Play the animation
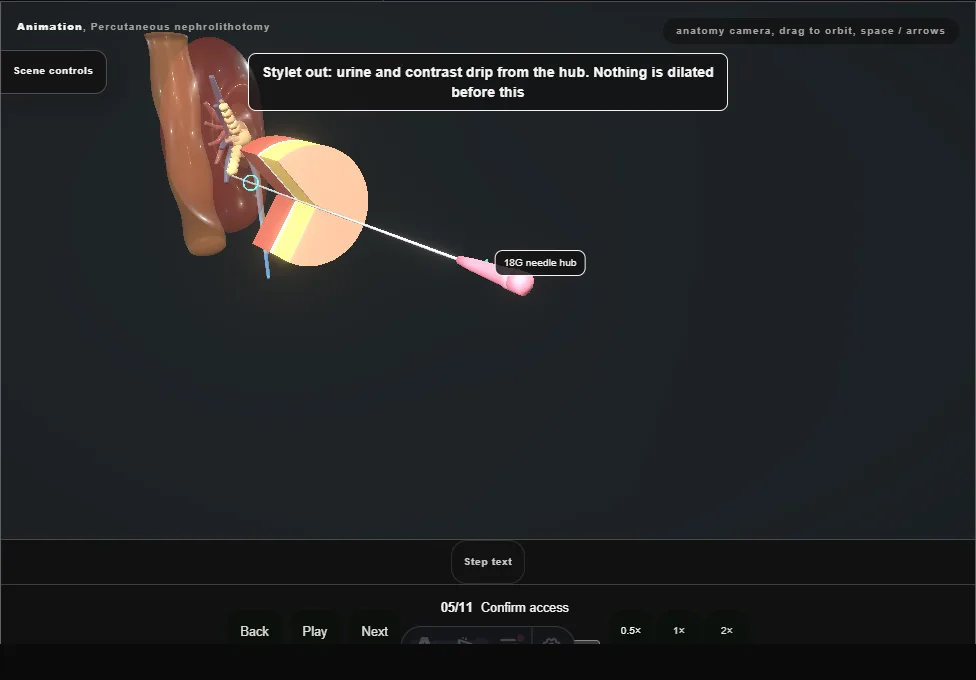Viewport: 976px width, 680px height. [x=314, y=631]
